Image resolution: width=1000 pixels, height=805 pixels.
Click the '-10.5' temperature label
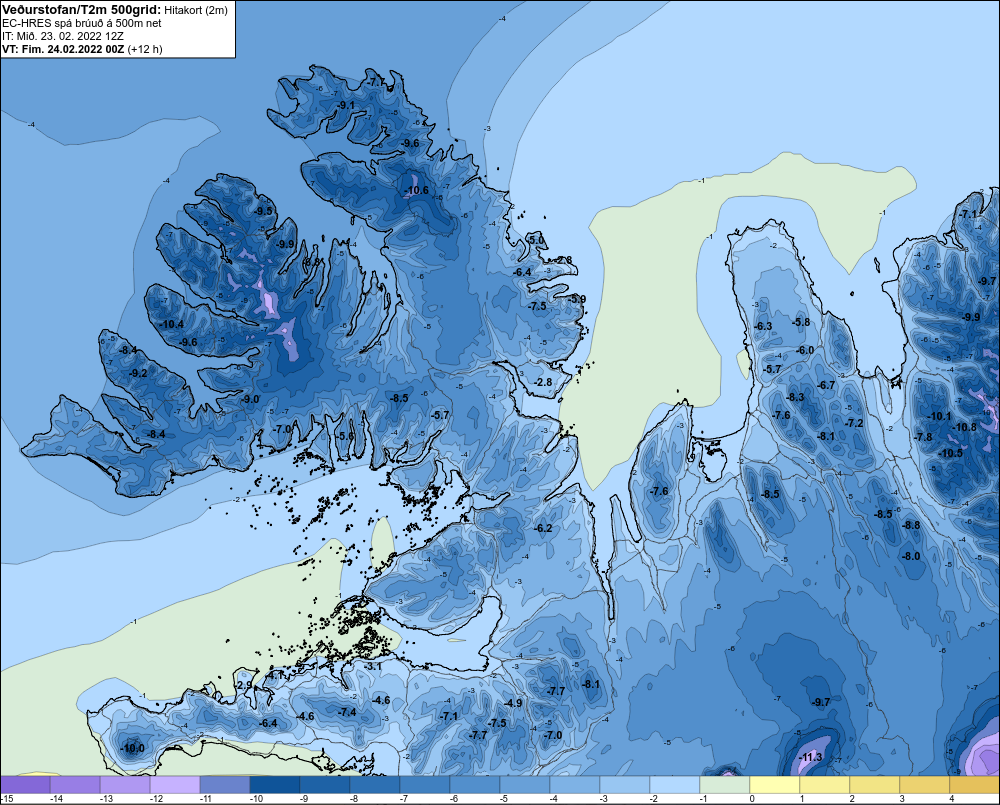tap(950, 453)
